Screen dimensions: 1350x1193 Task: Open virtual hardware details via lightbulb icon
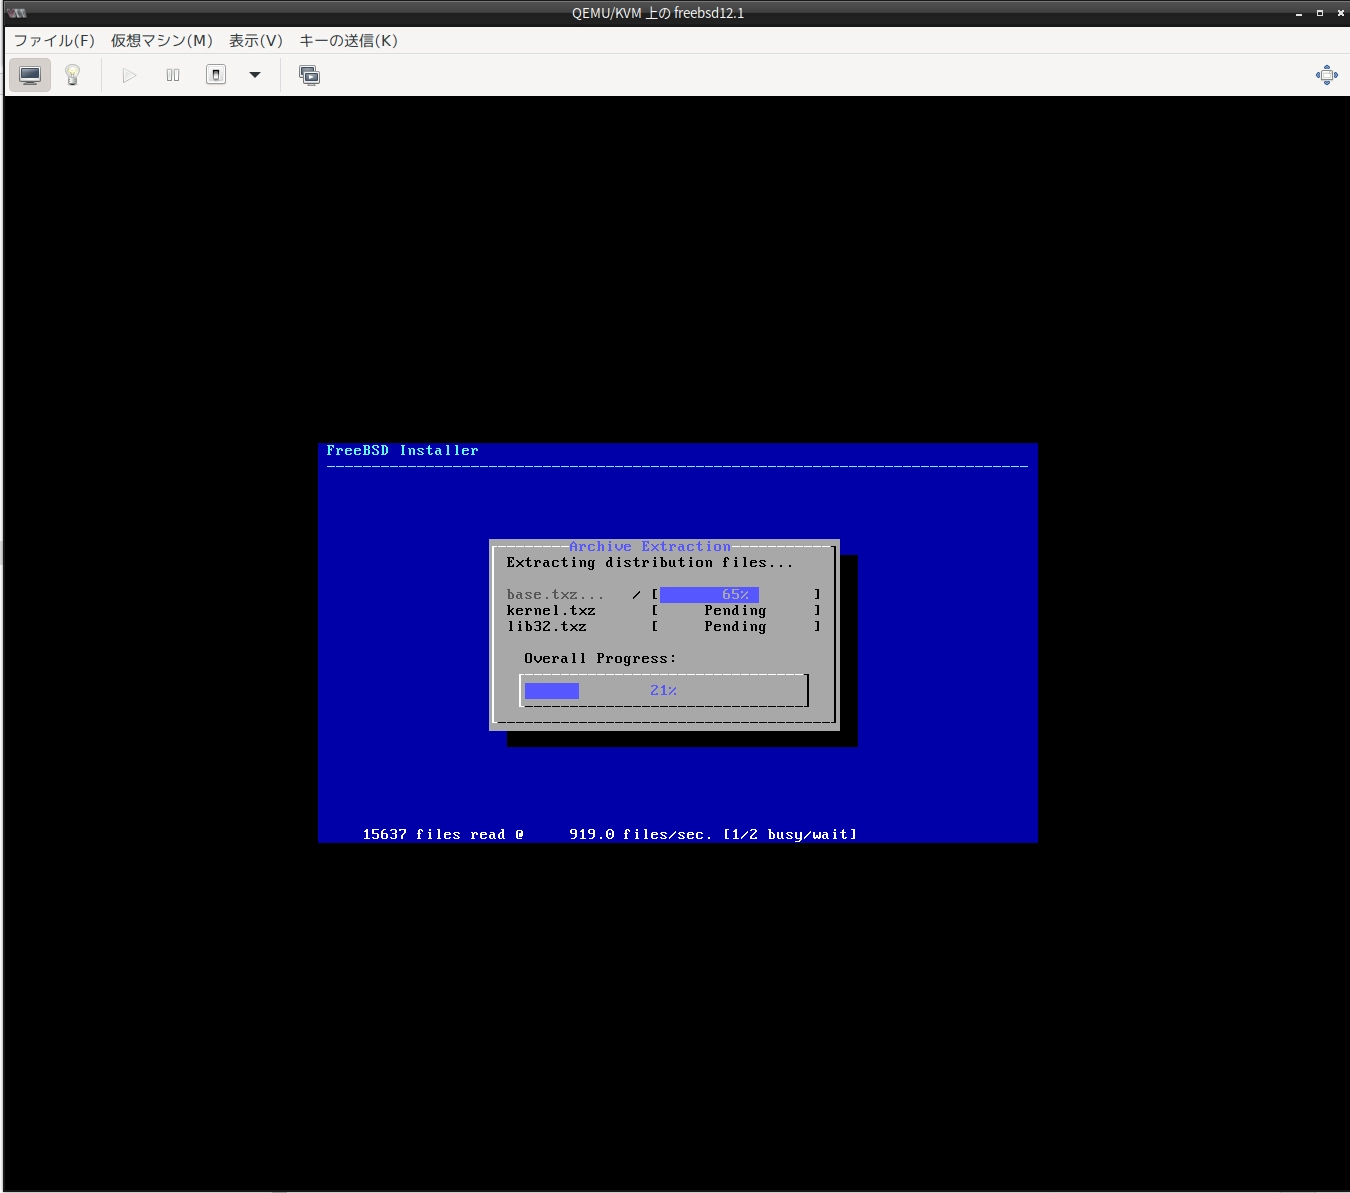click(72, 75)
